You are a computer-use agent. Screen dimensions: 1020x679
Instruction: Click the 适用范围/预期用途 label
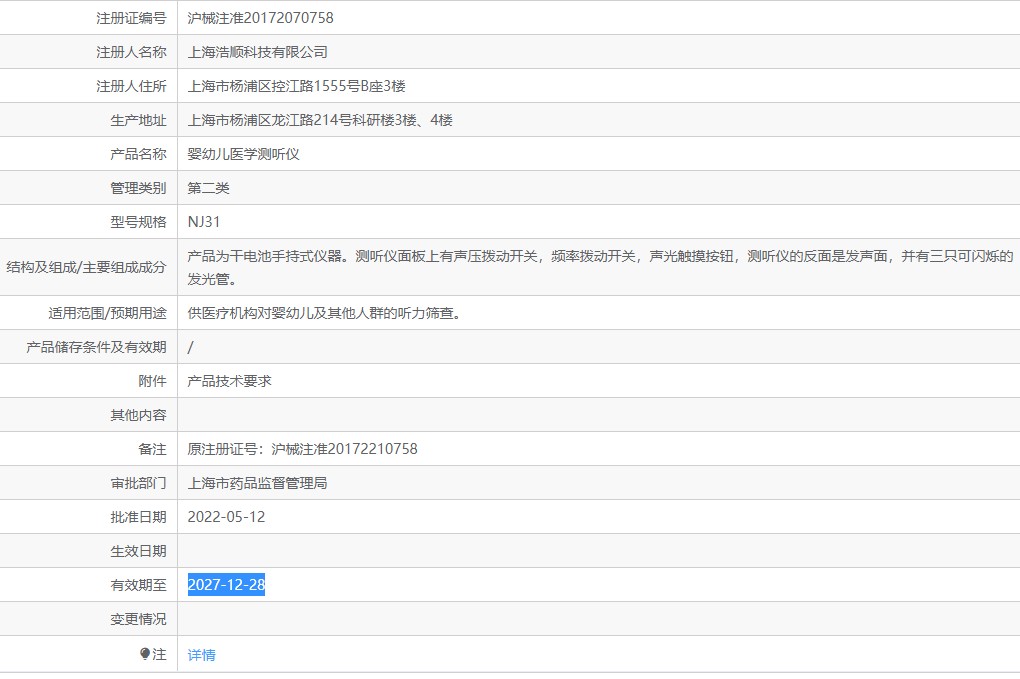[107, 313]
